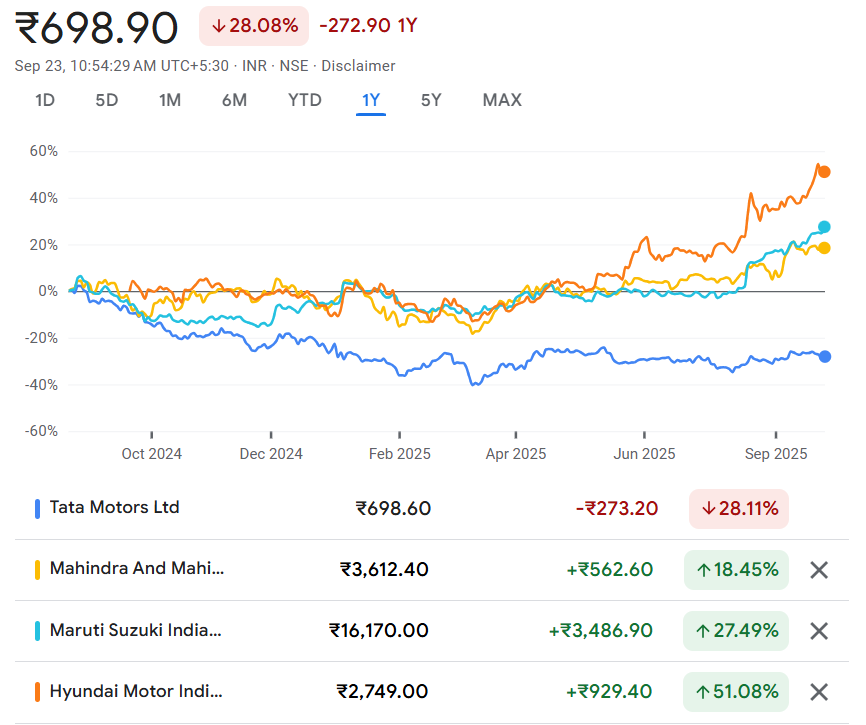Select the 1M time range tab
Image resolution: width=866 pixels, height=725 pixels.
click(x=170, y=100)
